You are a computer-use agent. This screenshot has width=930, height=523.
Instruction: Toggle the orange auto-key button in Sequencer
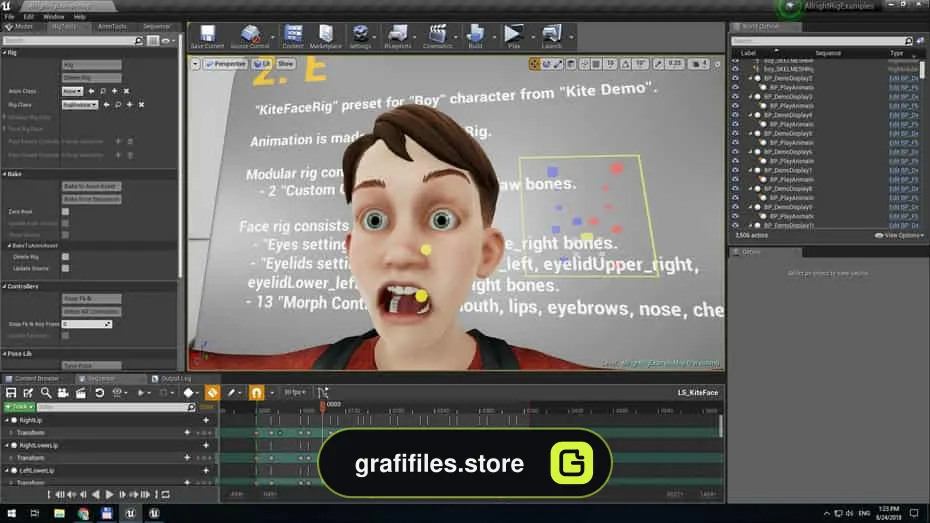pos(212,393)
